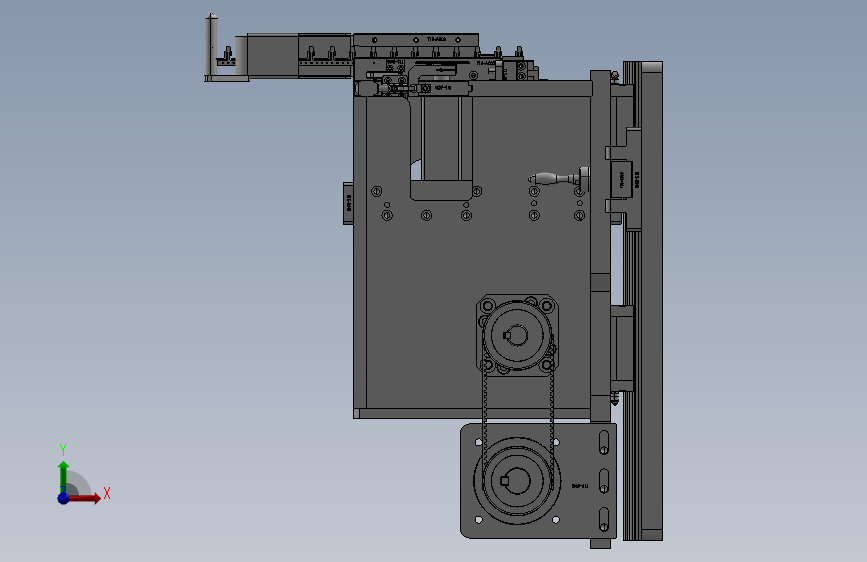Select the upper small belt pulley
This screenshot has height=562, width=867.
point(517,335)
